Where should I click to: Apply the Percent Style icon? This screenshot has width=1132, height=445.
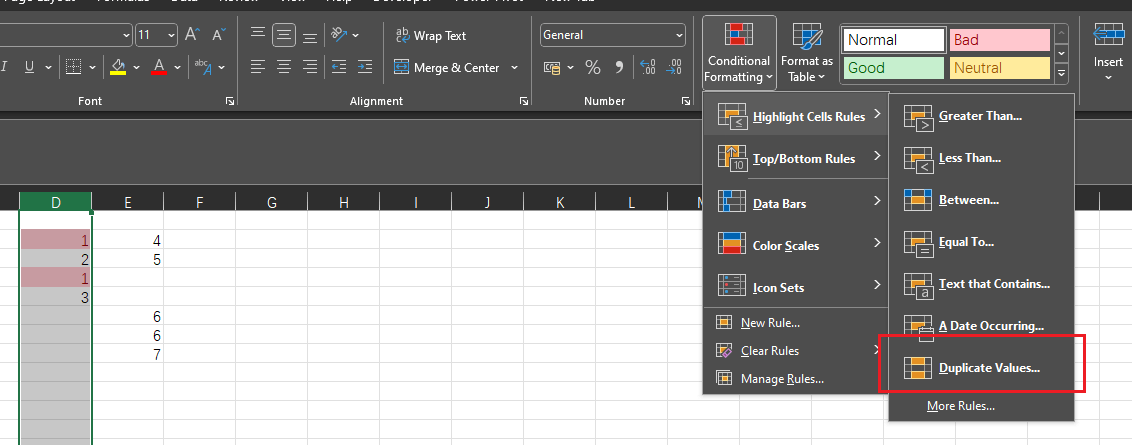(593, 68)
